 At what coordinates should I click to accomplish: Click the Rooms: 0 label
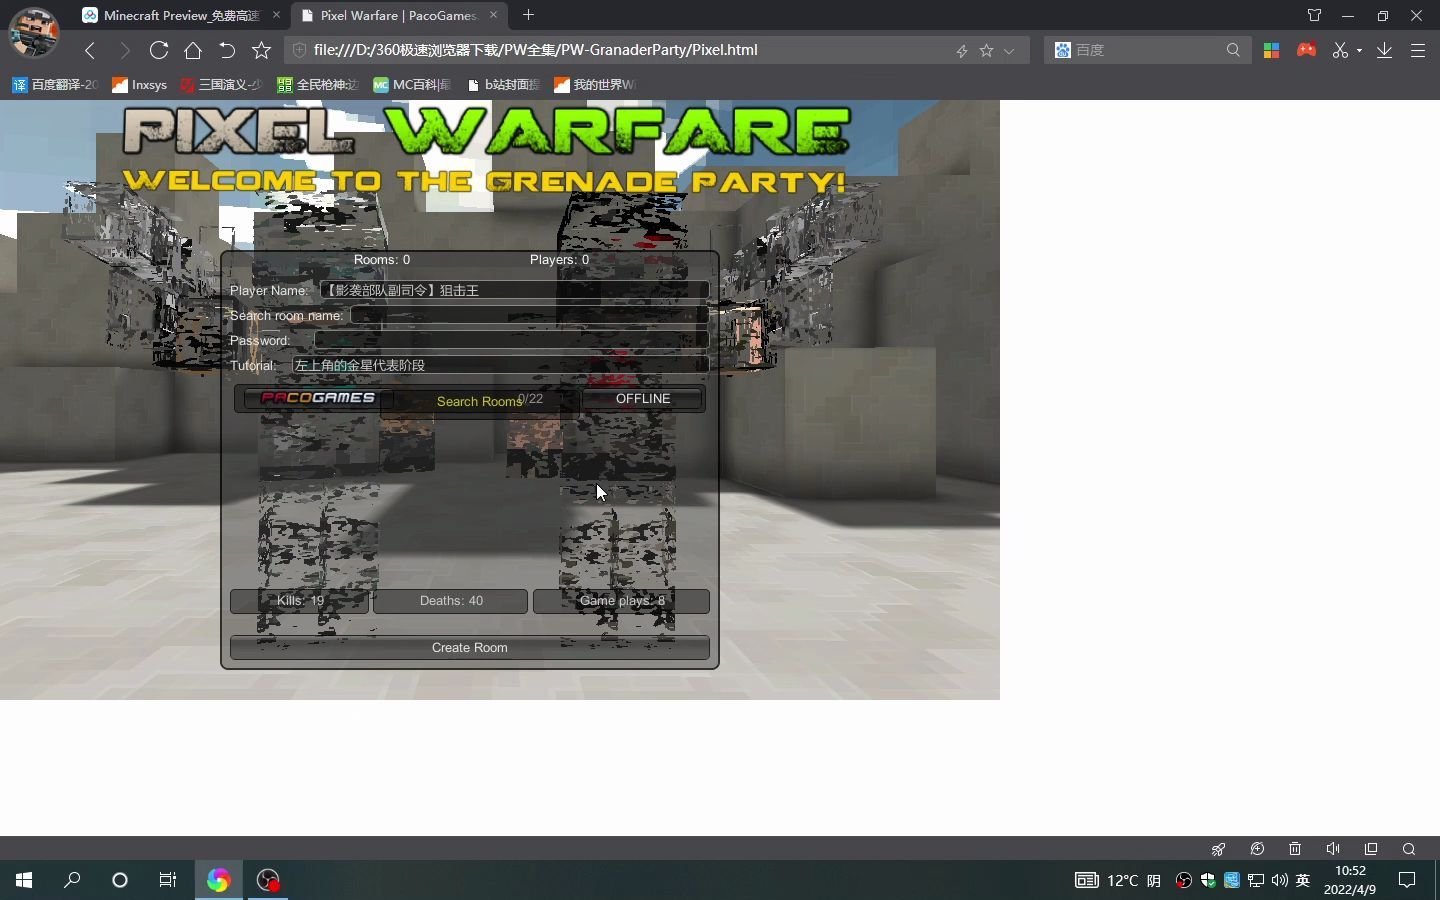tap(382, 260)
